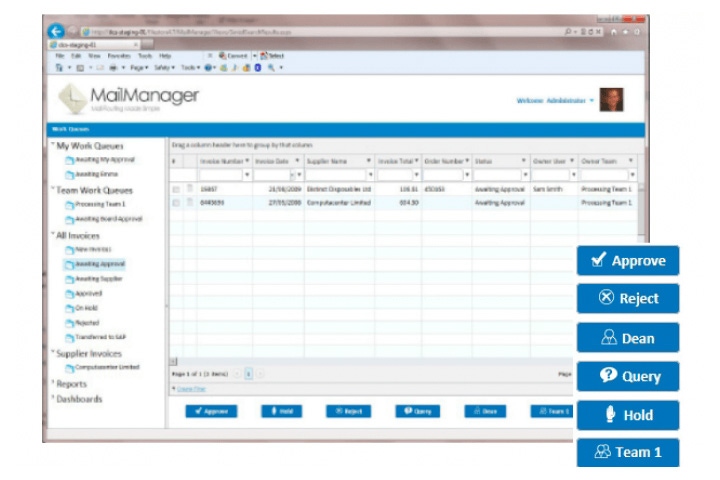Tick checkbox for invoice 19857 row
This screenshot has height=480, width=720.
[x=176, y=189]
